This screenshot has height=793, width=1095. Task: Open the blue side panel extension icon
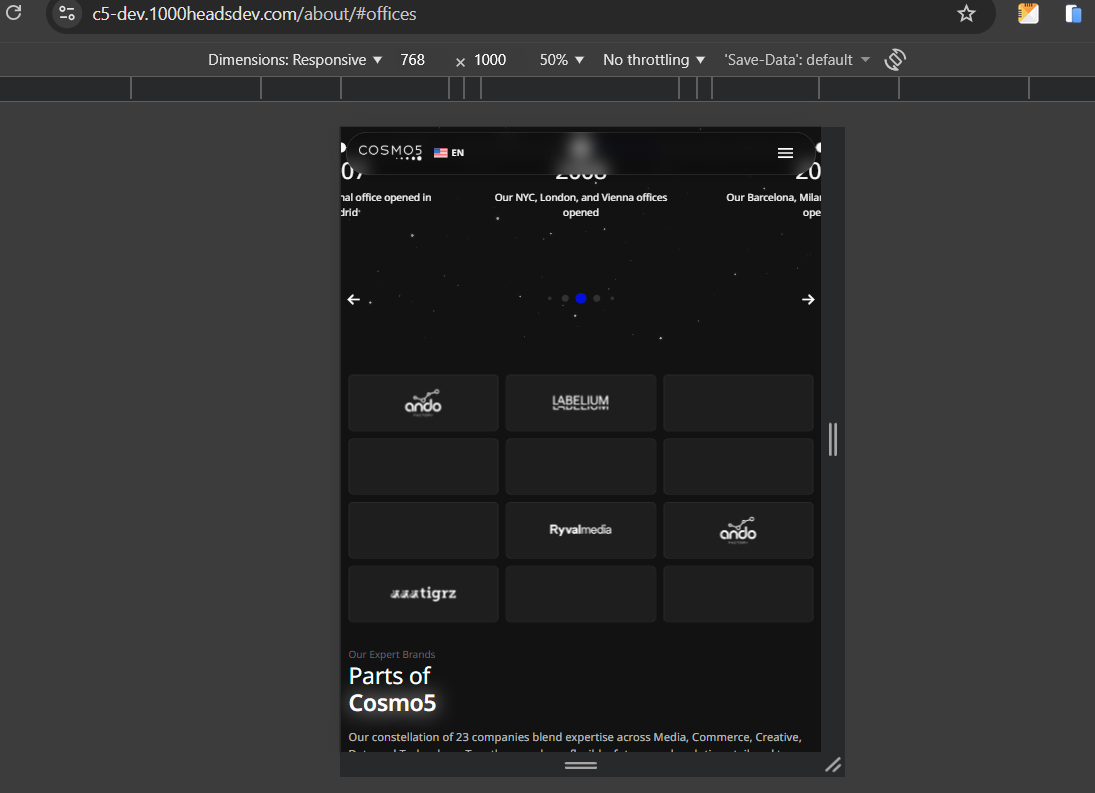pyautogui.click(x=1073, y=13)
